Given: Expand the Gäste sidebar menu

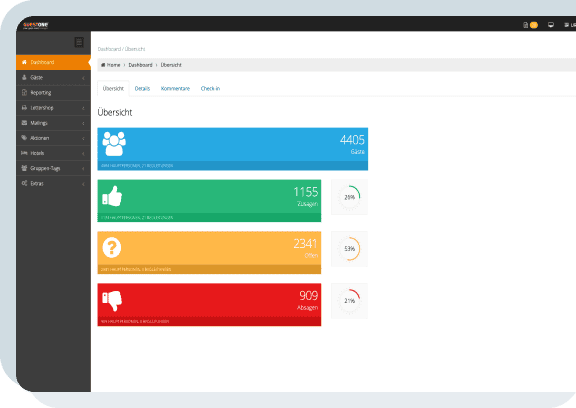Looking at the screenshot, I should click(x=53, y=77).
